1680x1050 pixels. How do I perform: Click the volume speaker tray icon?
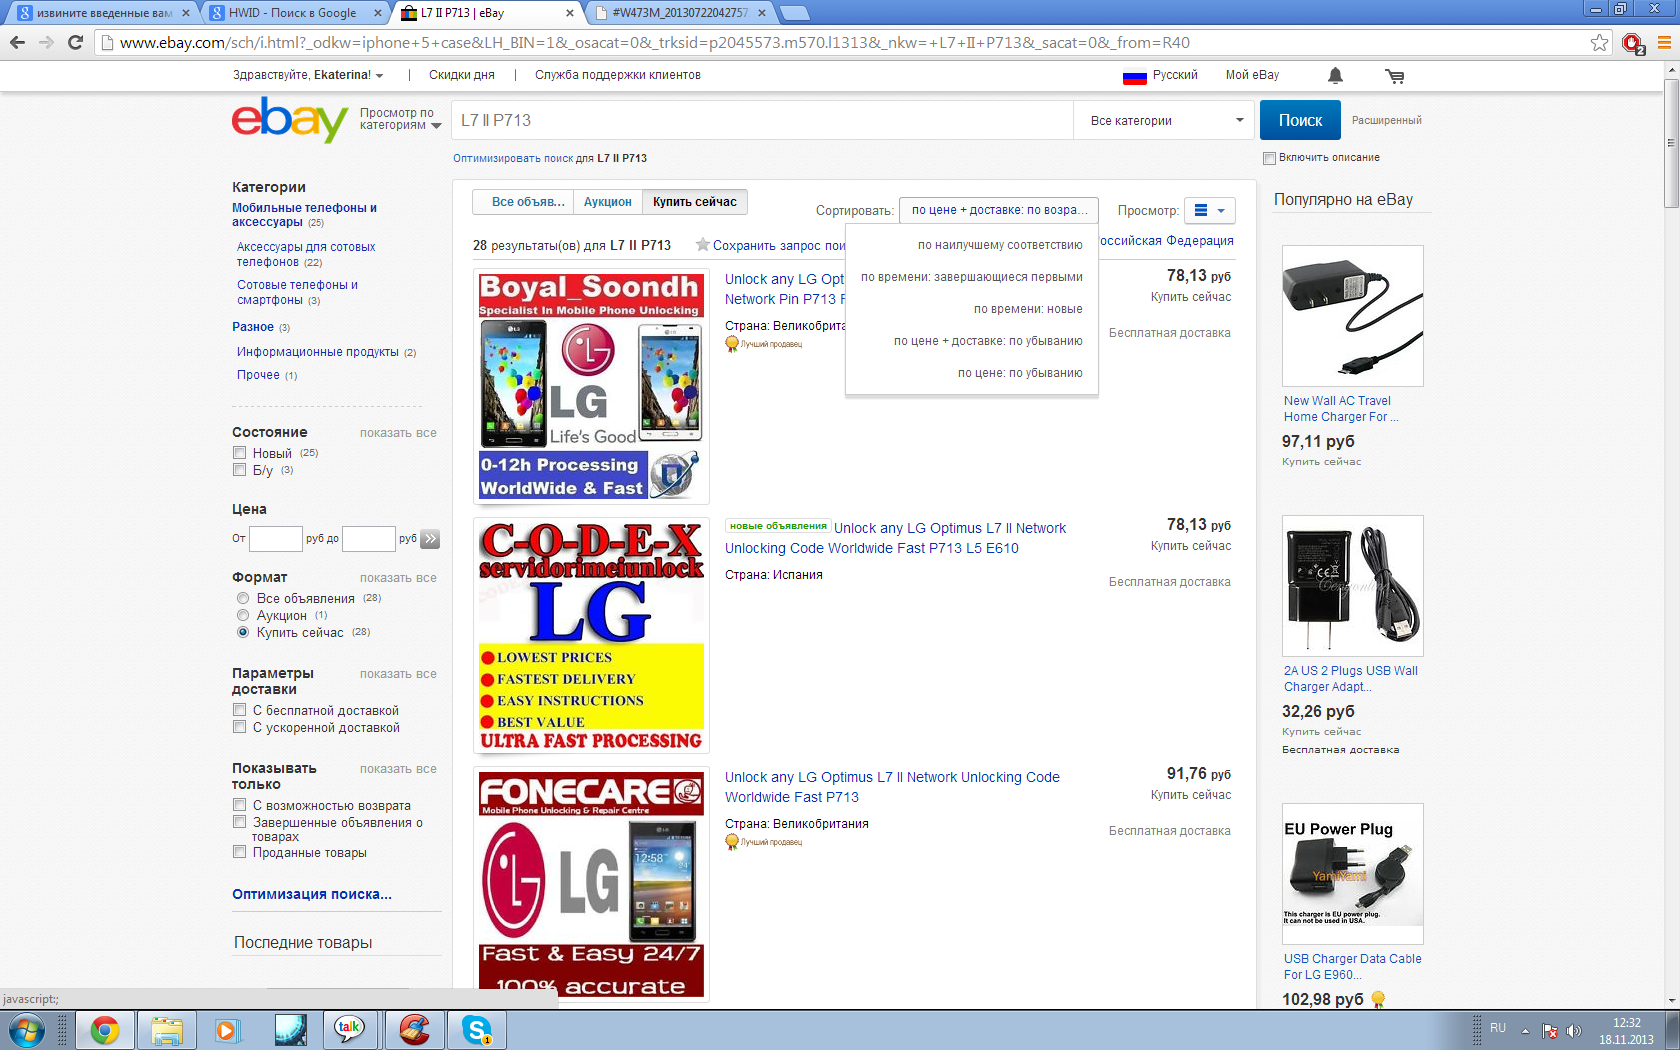click(x=1573, y=1030)
